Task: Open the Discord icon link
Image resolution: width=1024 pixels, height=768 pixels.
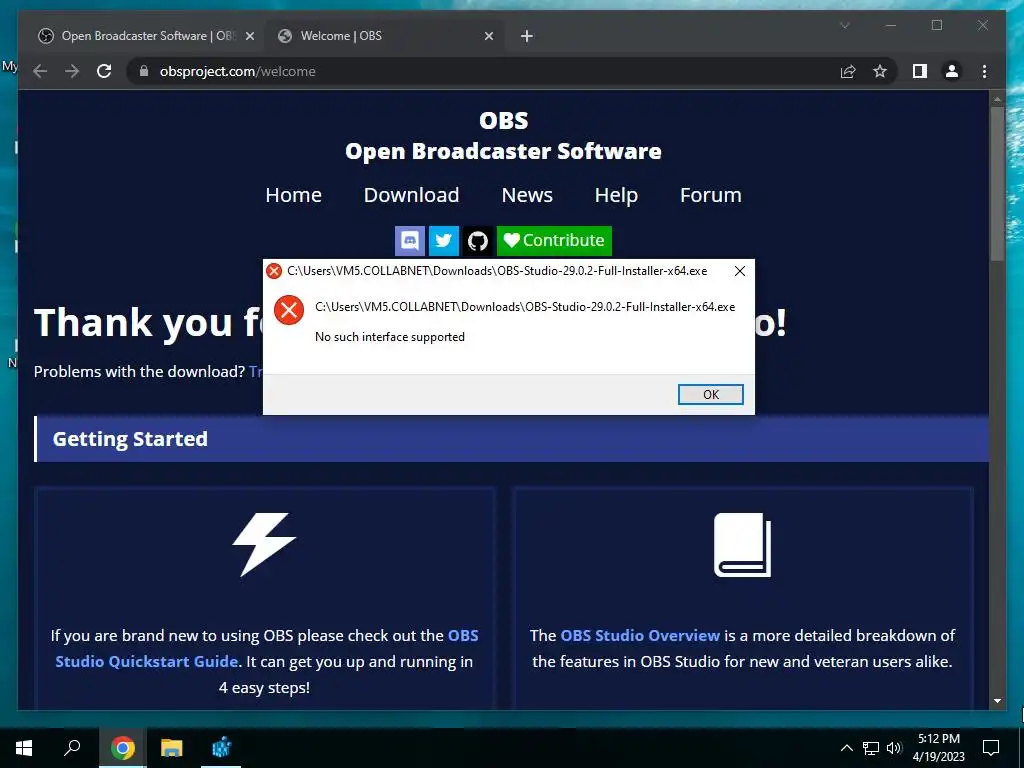Action: click(x=410, y=241)
